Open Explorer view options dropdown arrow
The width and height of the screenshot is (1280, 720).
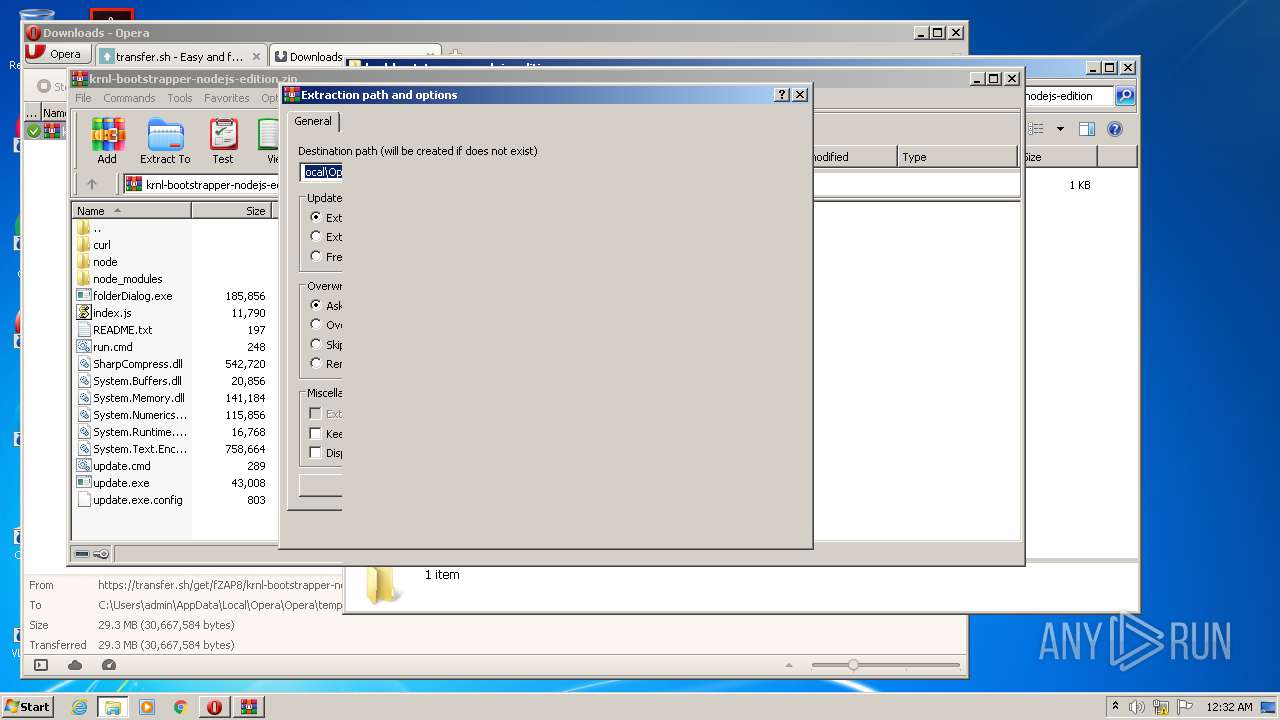click(x=1060, y=129)
